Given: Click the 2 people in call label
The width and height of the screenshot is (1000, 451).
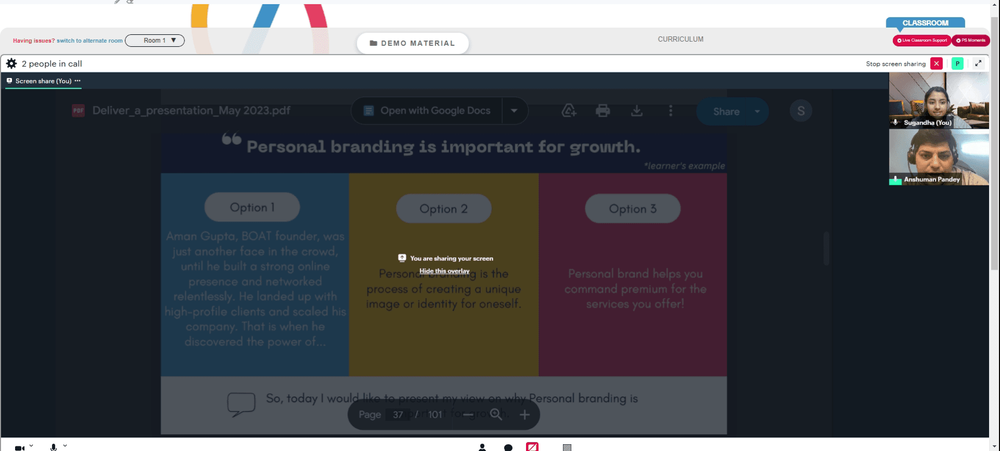Looking at the screenshot, I should [52, 64].
